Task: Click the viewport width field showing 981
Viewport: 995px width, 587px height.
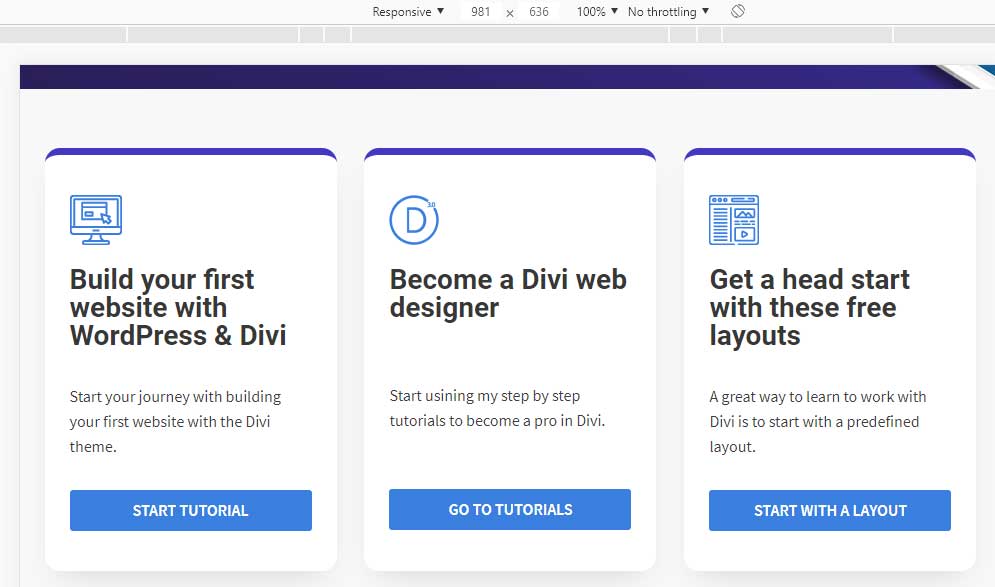Action: pyautogui.click(x=480, y=11)
